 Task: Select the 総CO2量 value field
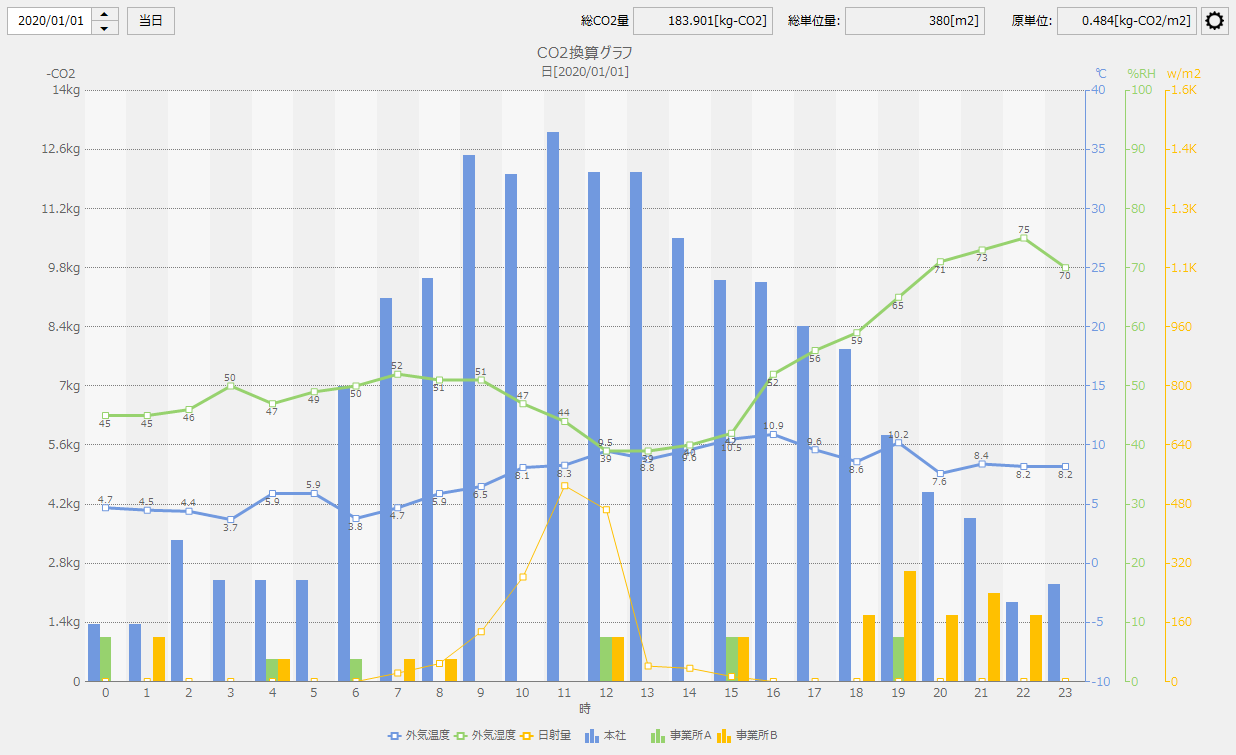coord(702,21)
